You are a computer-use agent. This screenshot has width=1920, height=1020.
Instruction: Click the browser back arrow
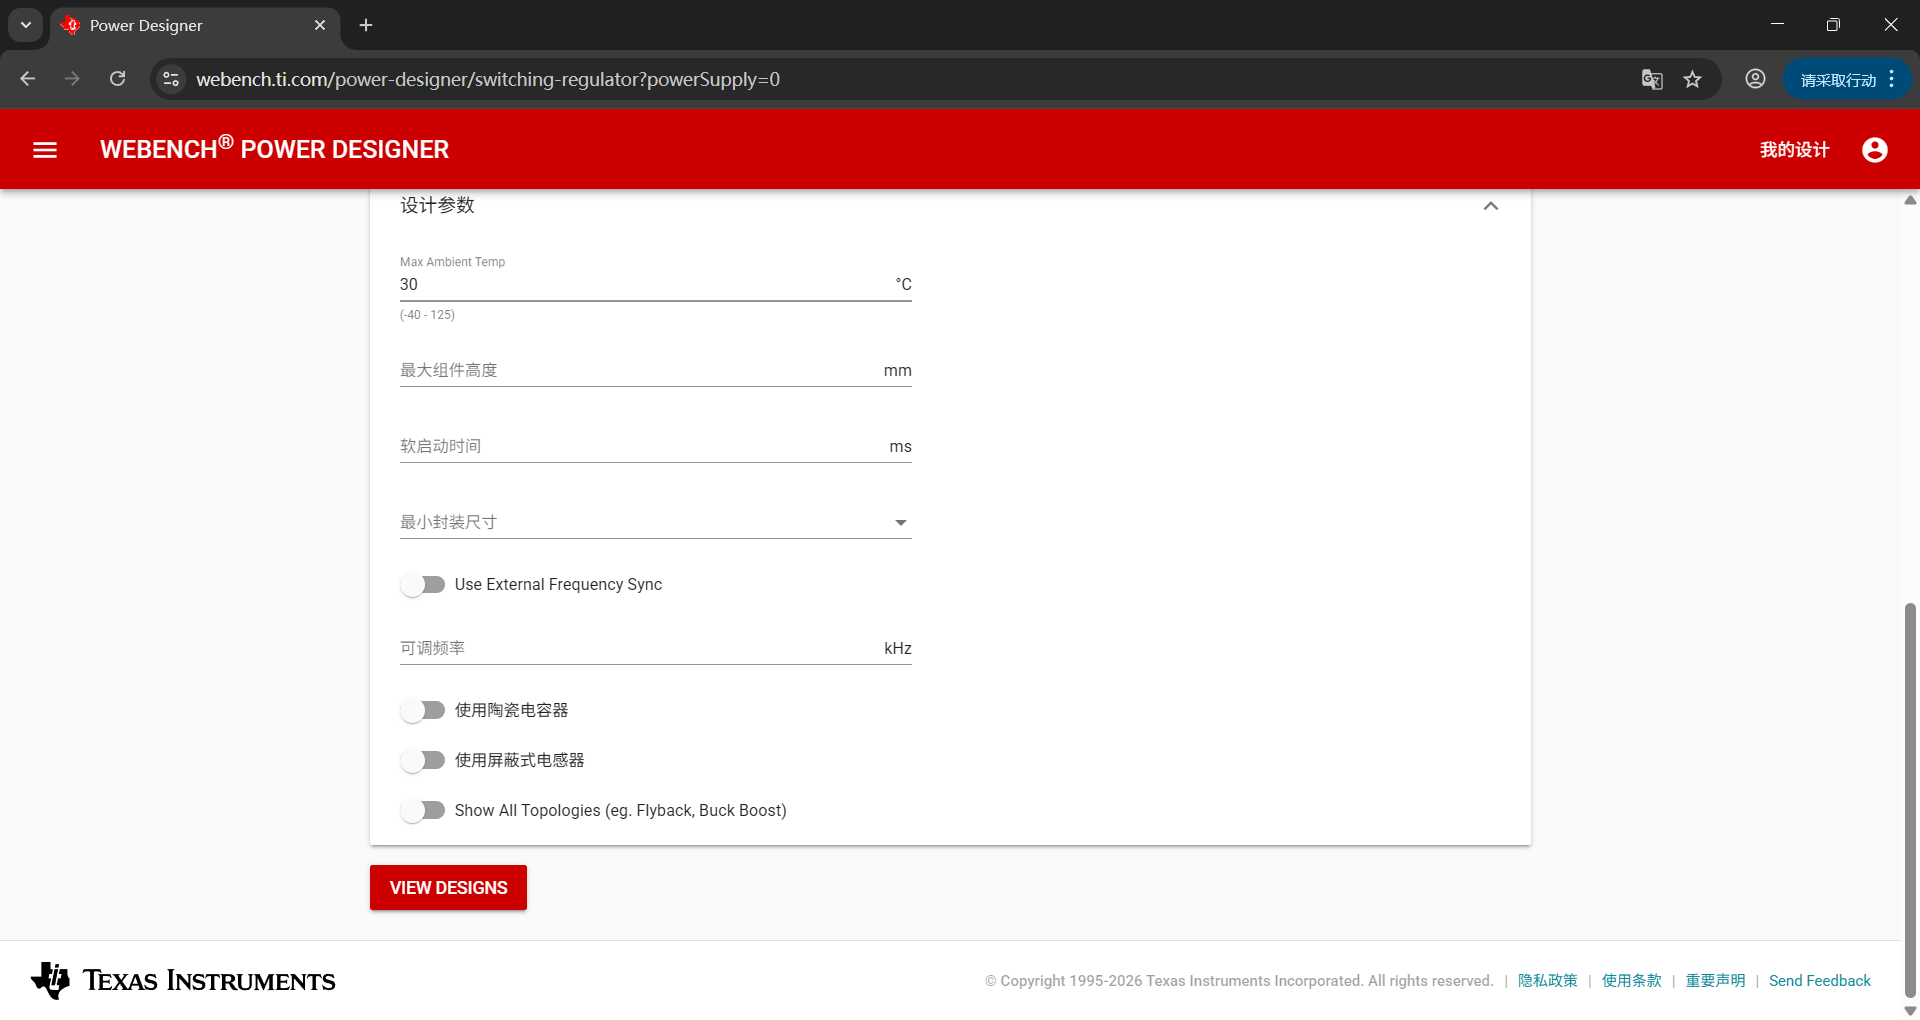point(28,79)
